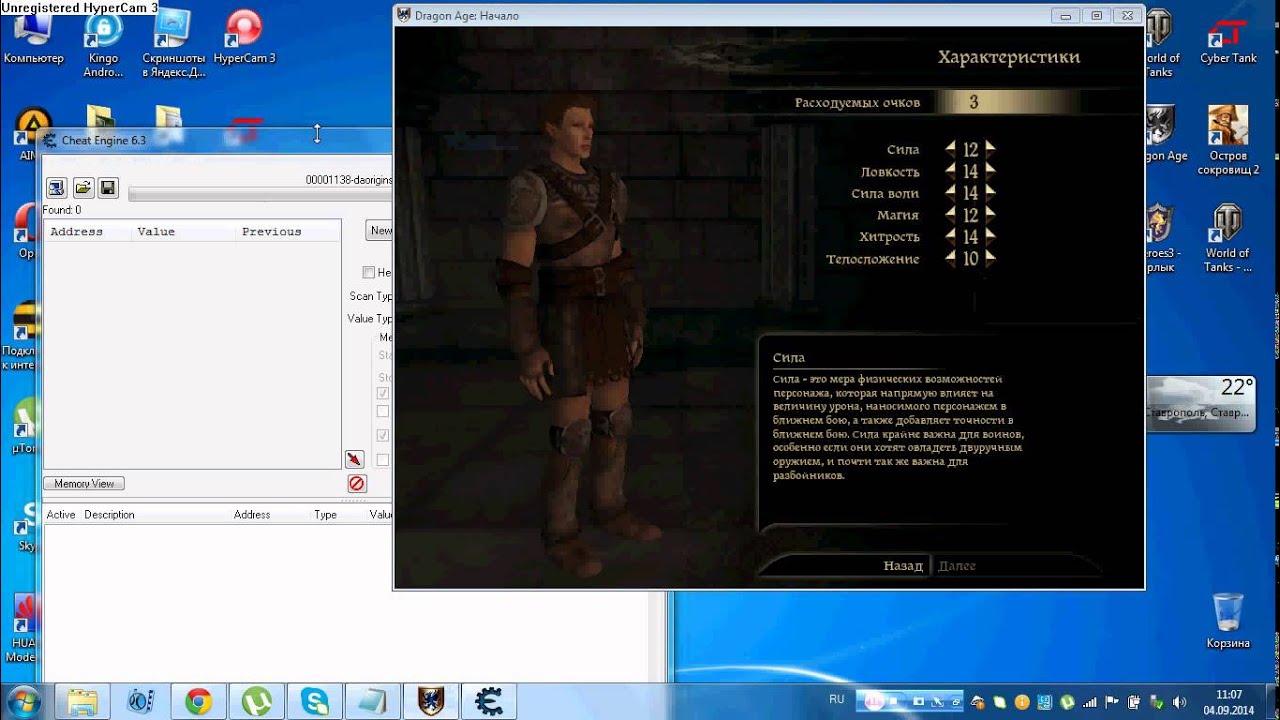The height and width of the screenshot is (720, 1280).
Task: Select the Скриншоты в Яндекс.Диск desktop icon
Action: point(173,43)
